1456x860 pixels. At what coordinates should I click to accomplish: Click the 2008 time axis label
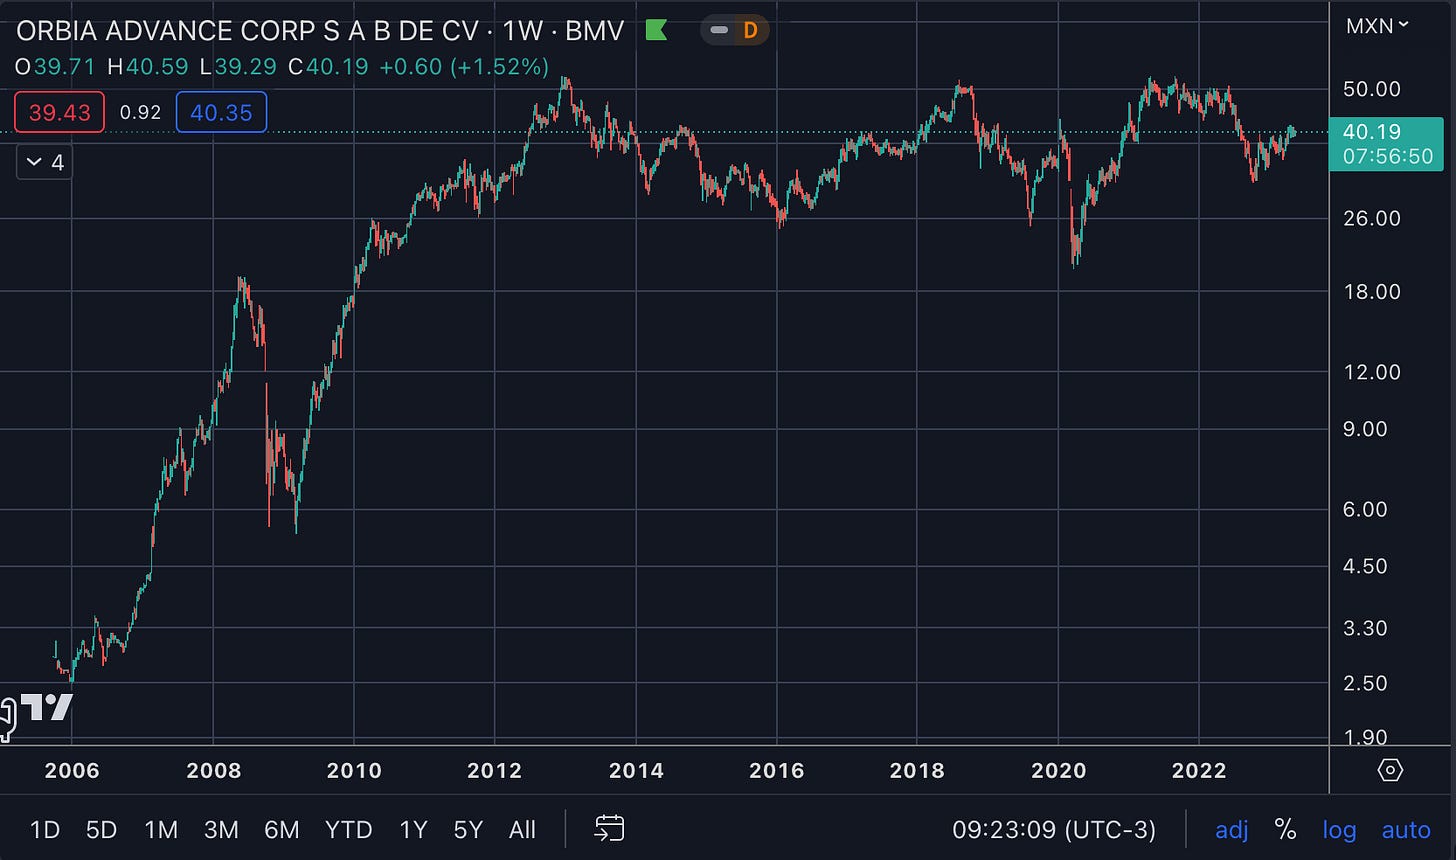click(213, 770)
